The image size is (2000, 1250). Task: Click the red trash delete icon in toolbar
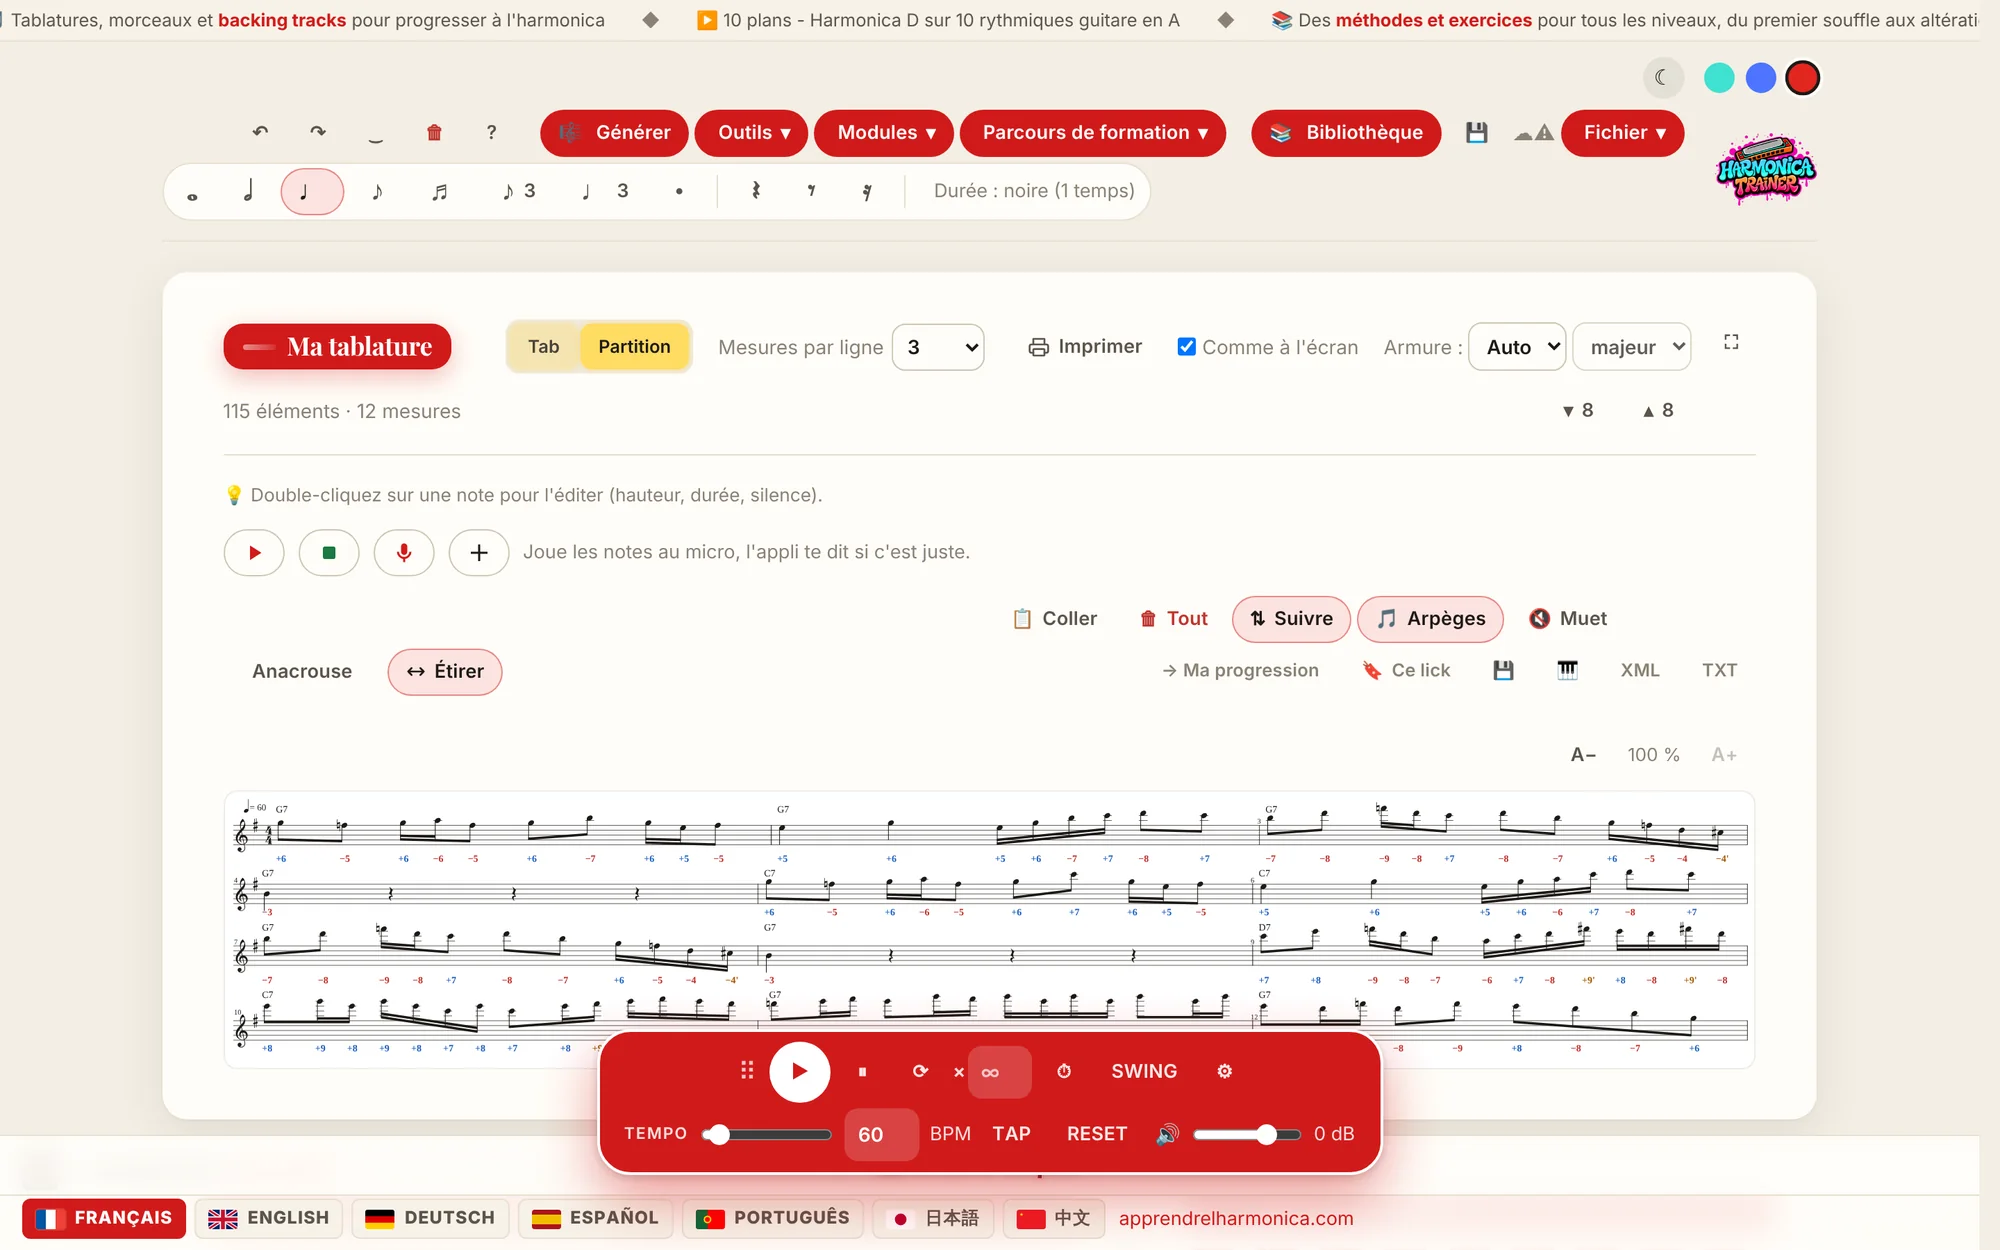[x=434, y=132]
